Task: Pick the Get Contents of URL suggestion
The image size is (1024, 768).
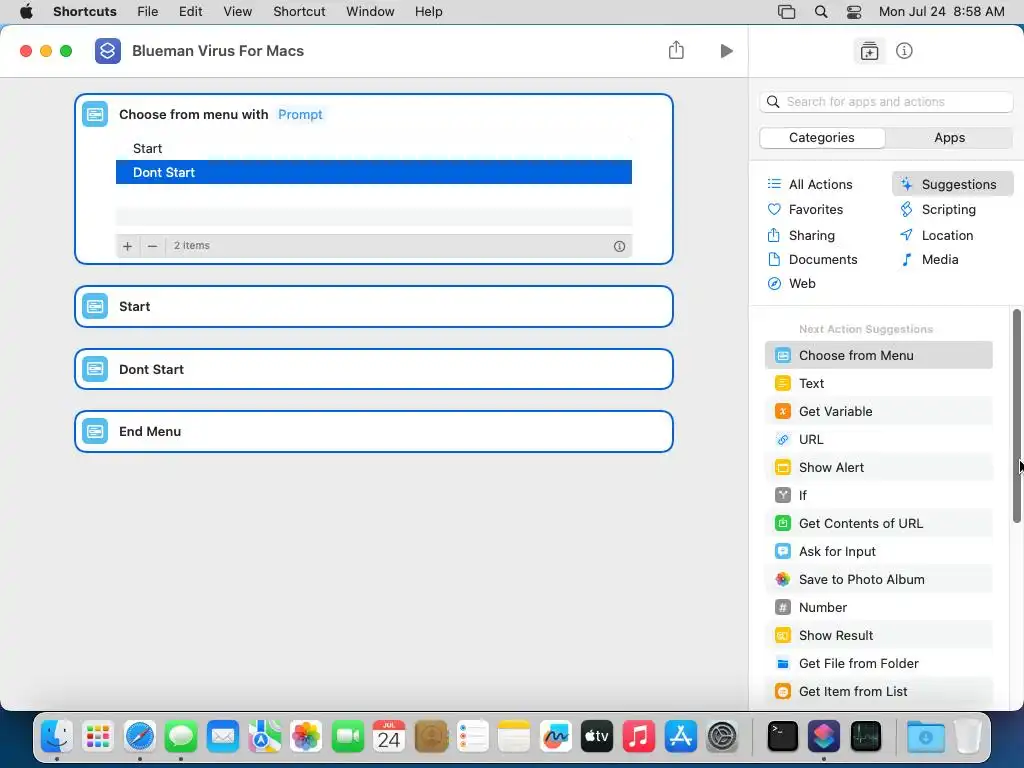Action: click(x=878, y=524)
